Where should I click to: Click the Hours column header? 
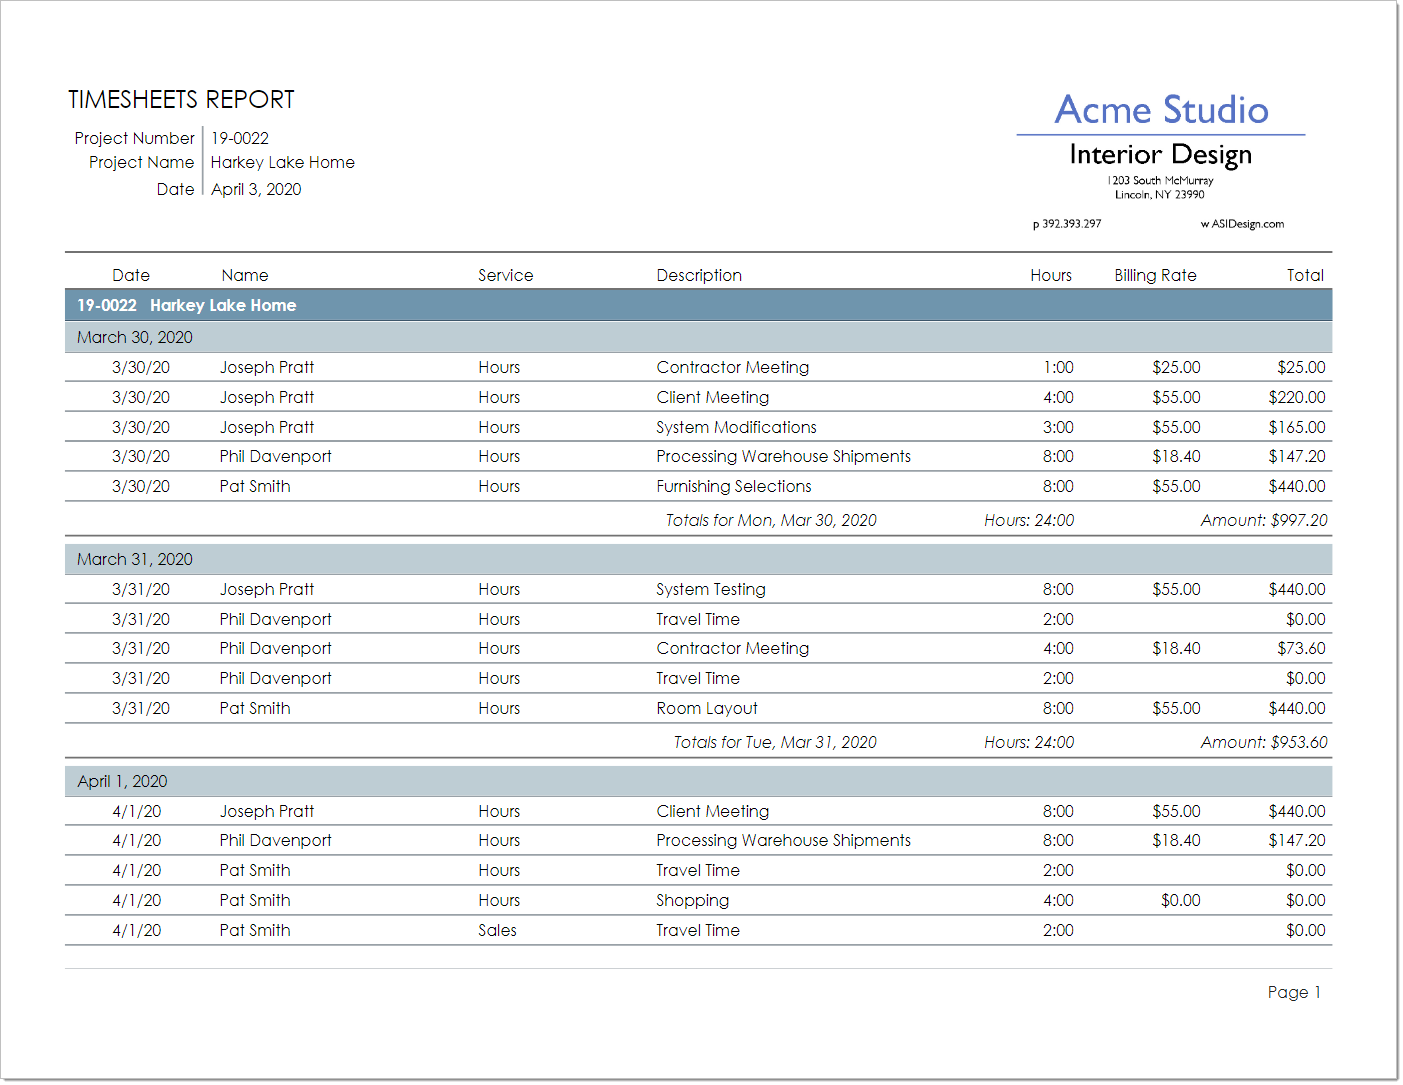coord(1051,275)
